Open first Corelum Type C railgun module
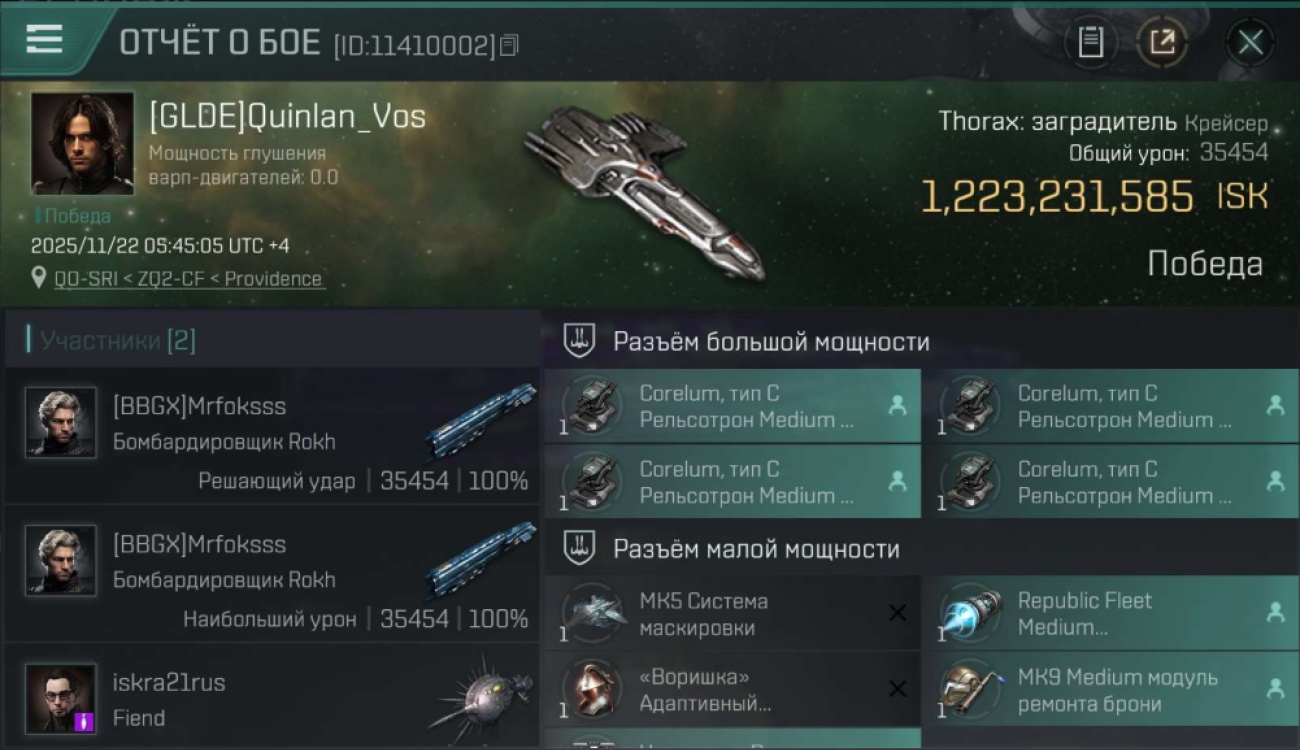Viewport: 1300px width, 750px height. 733,406
